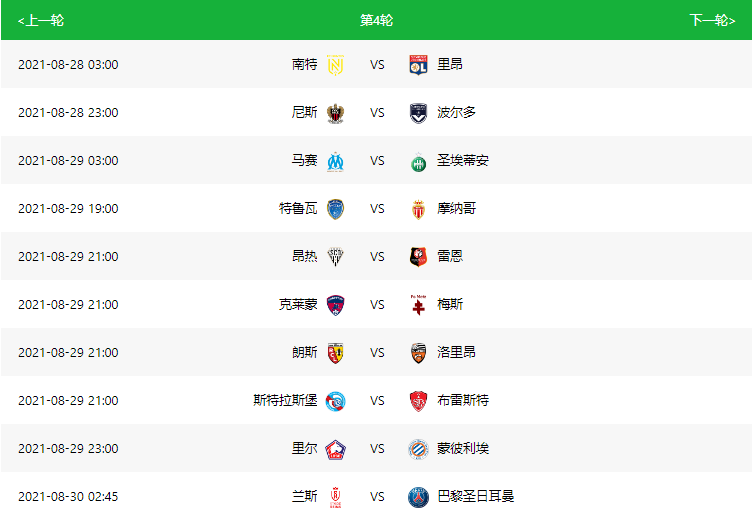Select the Paris Saint-Germain crest
752x518 pixels.
tap(418, 497)
